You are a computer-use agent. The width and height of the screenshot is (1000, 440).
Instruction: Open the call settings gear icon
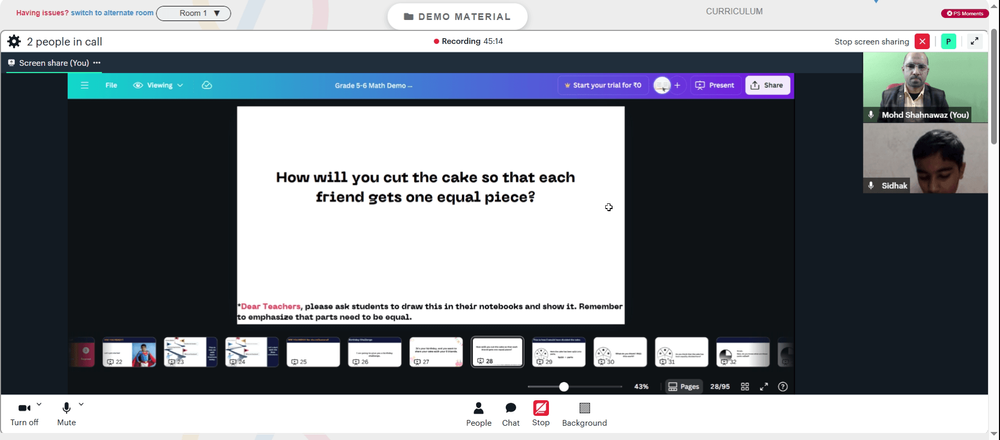14,42
